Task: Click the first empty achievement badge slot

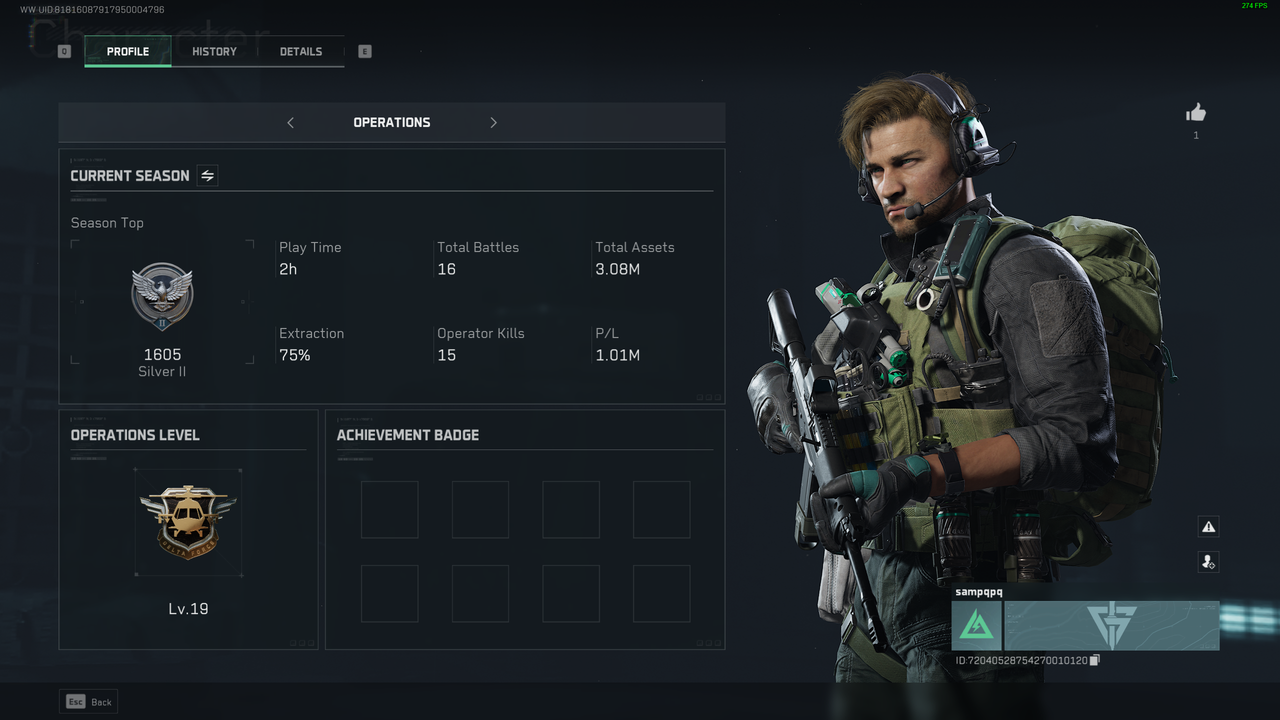Action: coord(390,510)
